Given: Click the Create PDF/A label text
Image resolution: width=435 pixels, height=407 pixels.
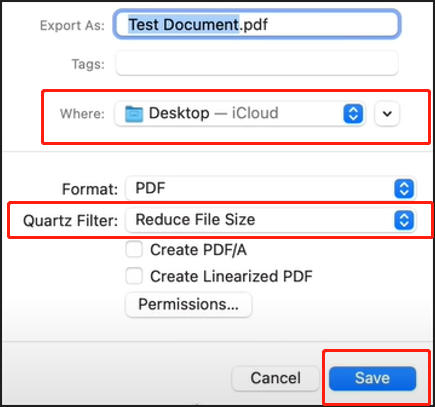Looking at the screenshot, I should pyautogui.click(x=198, y=250).
